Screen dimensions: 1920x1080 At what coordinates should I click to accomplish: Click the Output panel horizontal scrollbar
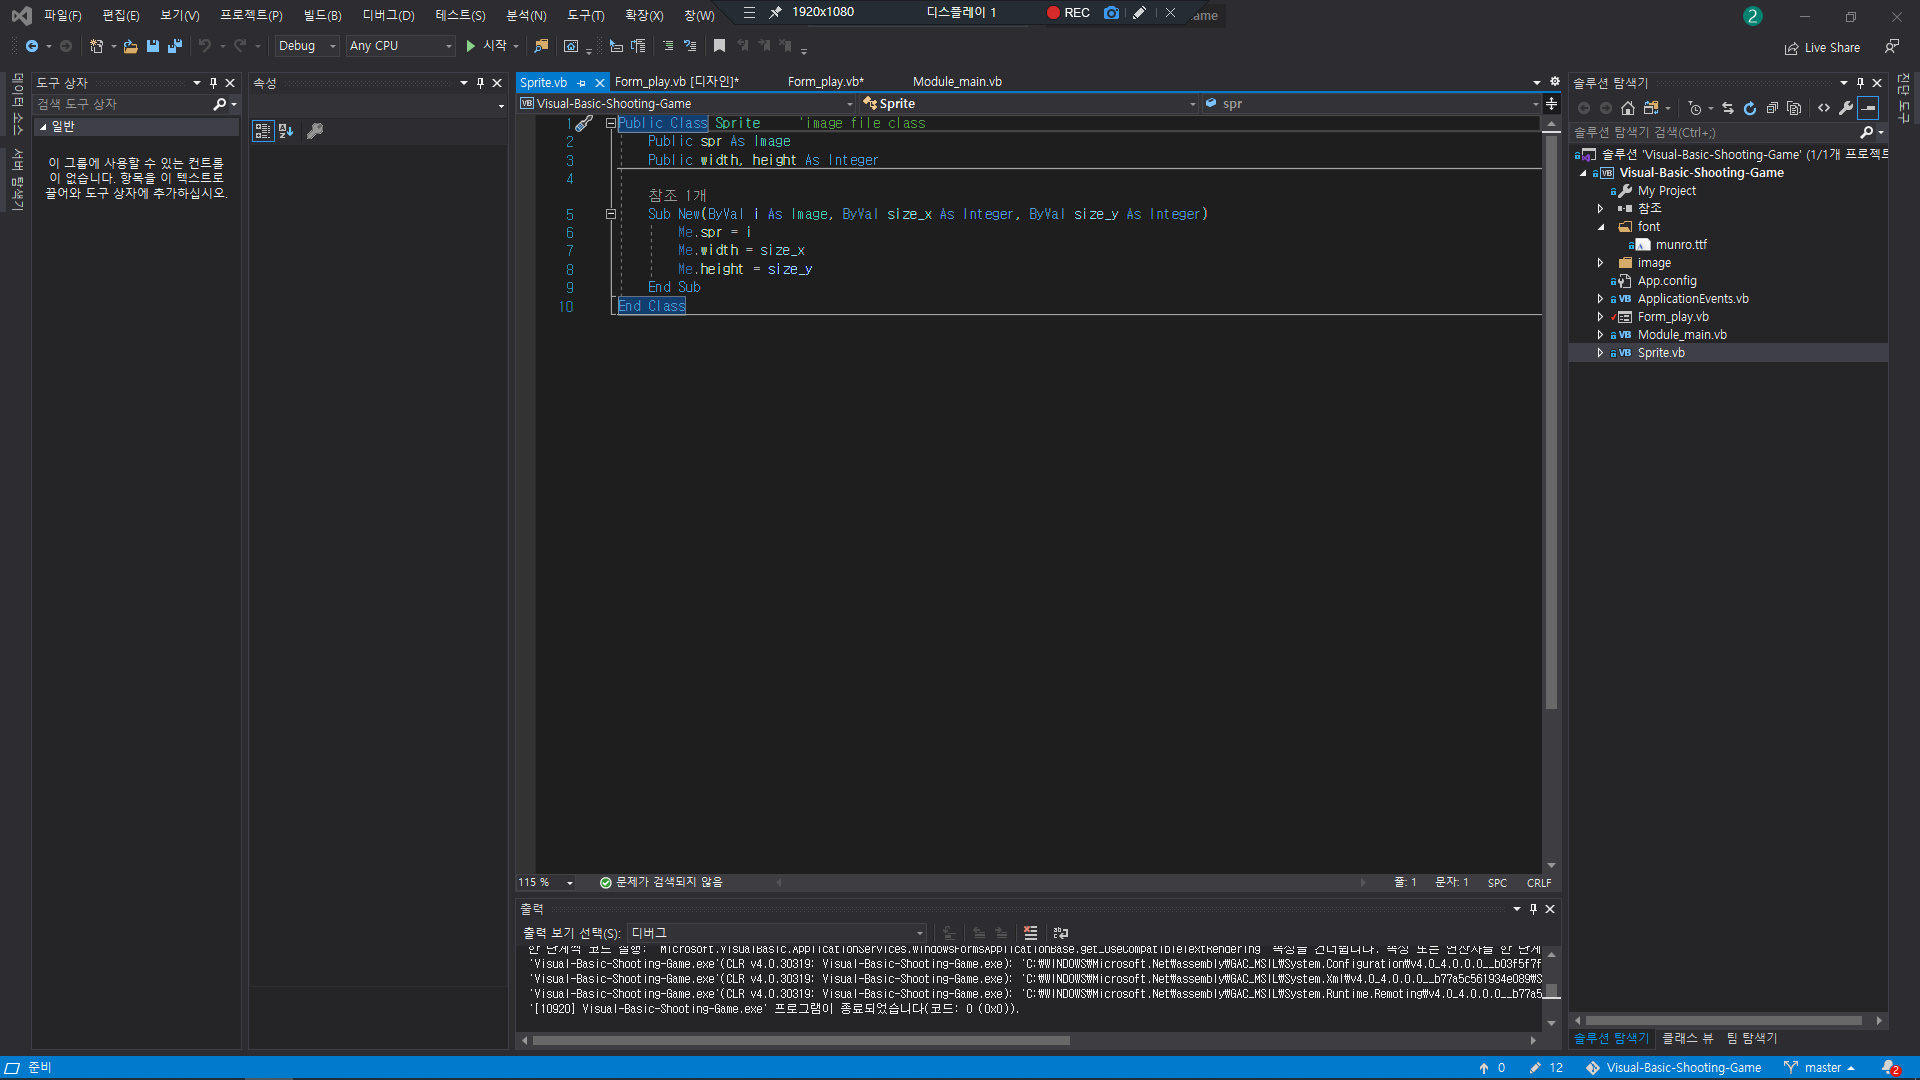(800, 1040)
